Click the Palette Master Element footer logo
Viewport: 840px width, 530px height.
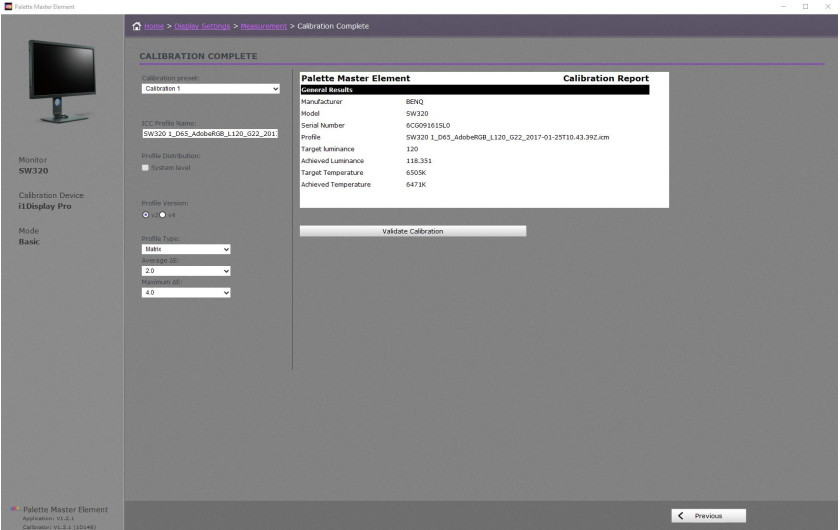click(x=16, y=509)
